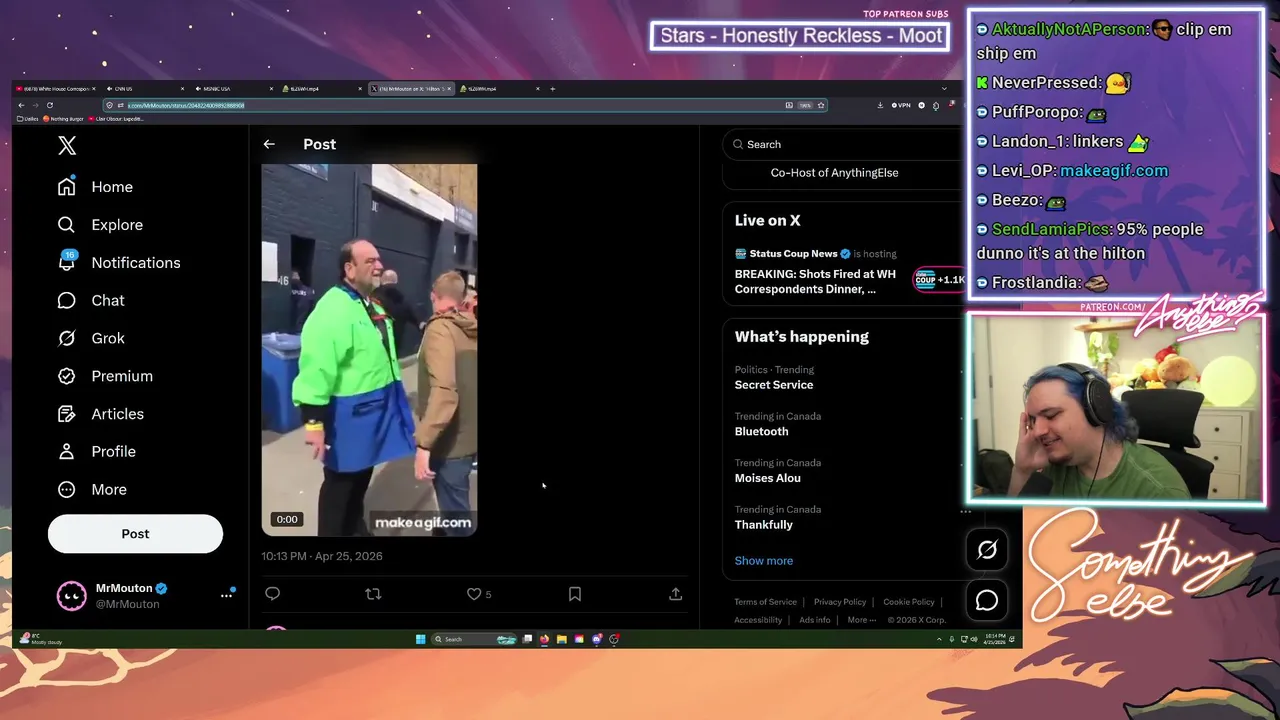Open Grok in the sidebar
The width and height of the screenshot is (1280, 720).
click(91, 338)
